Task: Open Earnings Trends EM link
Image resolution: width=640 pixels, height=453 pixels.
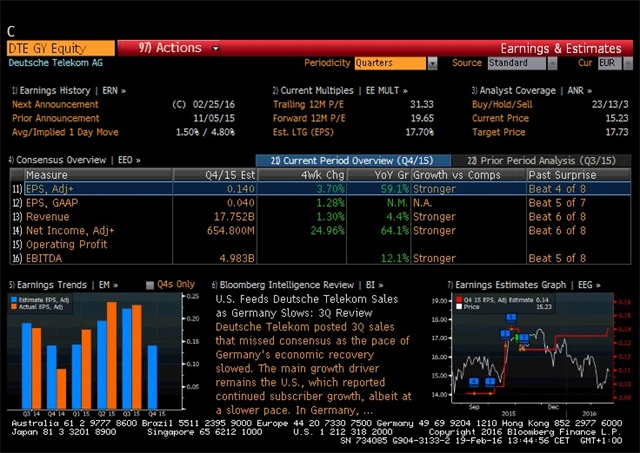Action: tap(63, 285)
